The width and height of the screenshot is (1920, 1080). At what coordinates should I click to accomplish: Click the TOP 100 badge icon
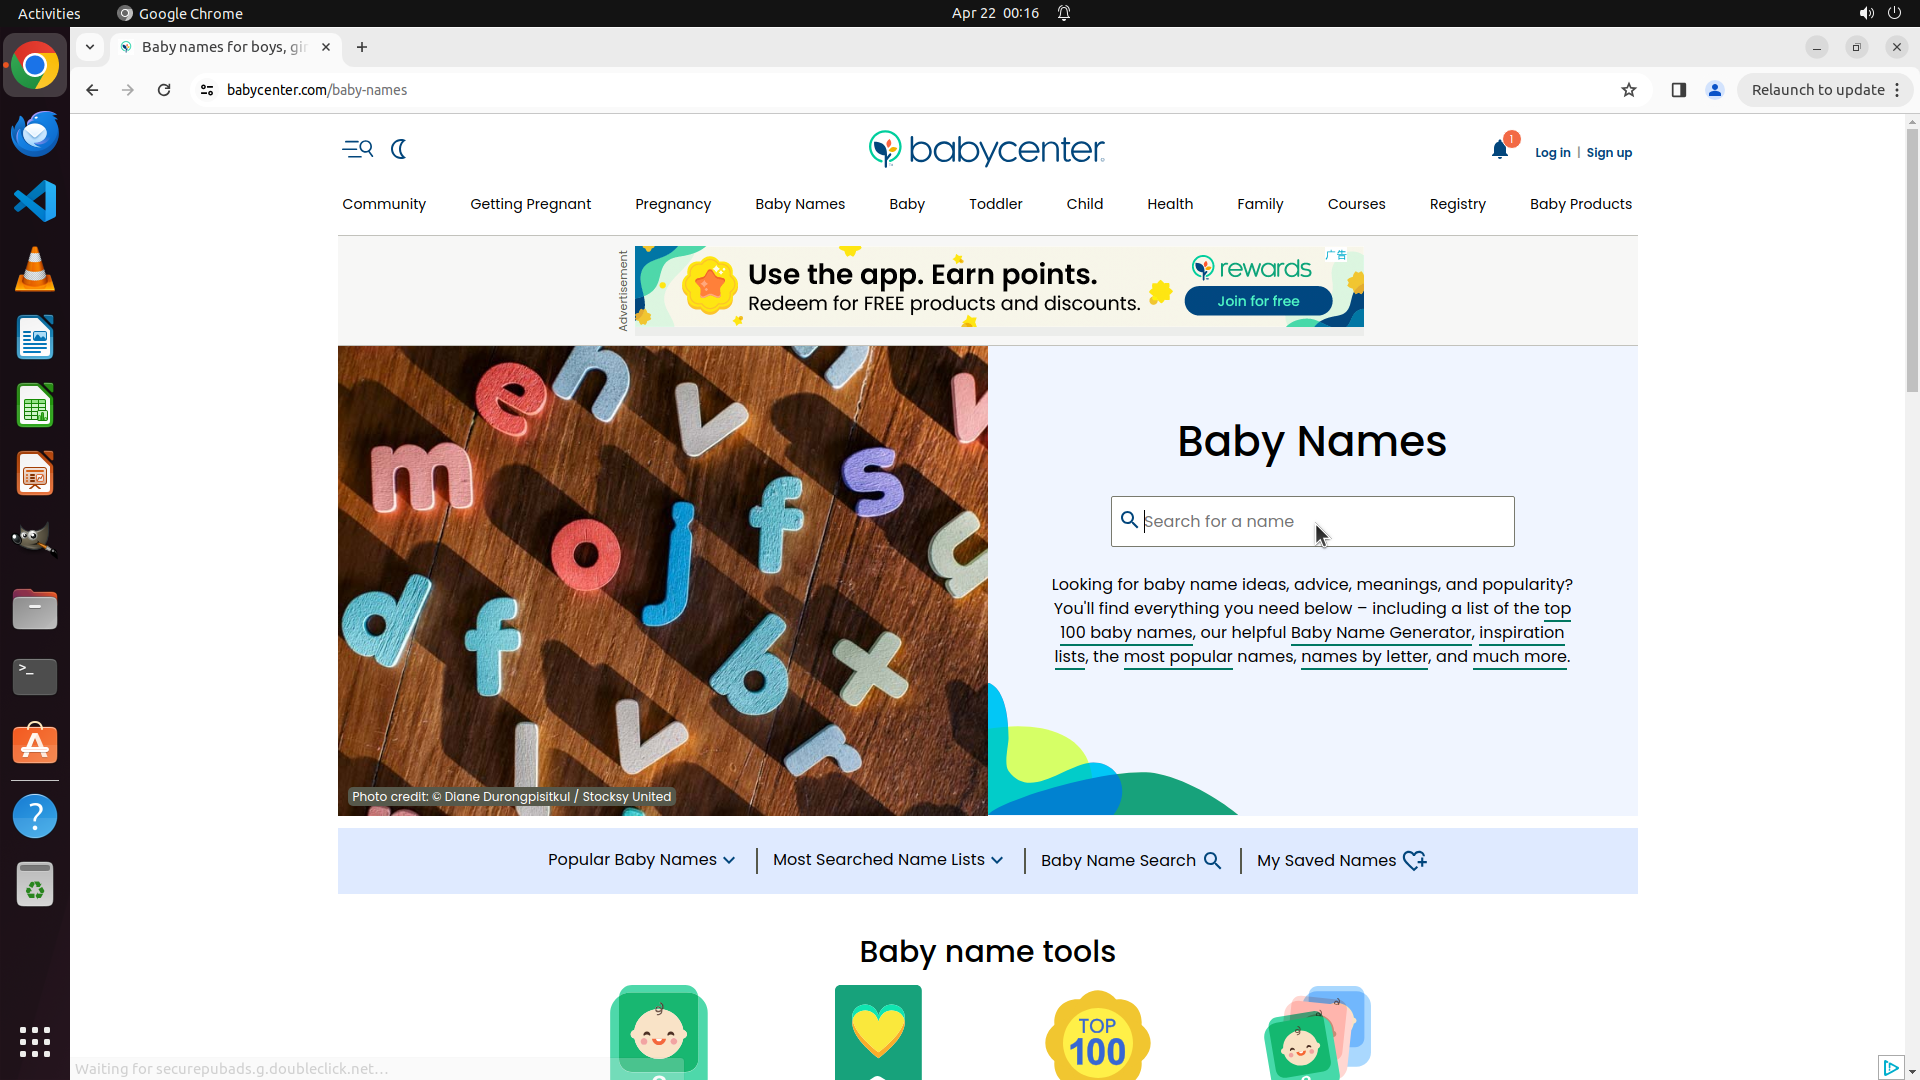pyautogui.click(x=1097, y=1036)
